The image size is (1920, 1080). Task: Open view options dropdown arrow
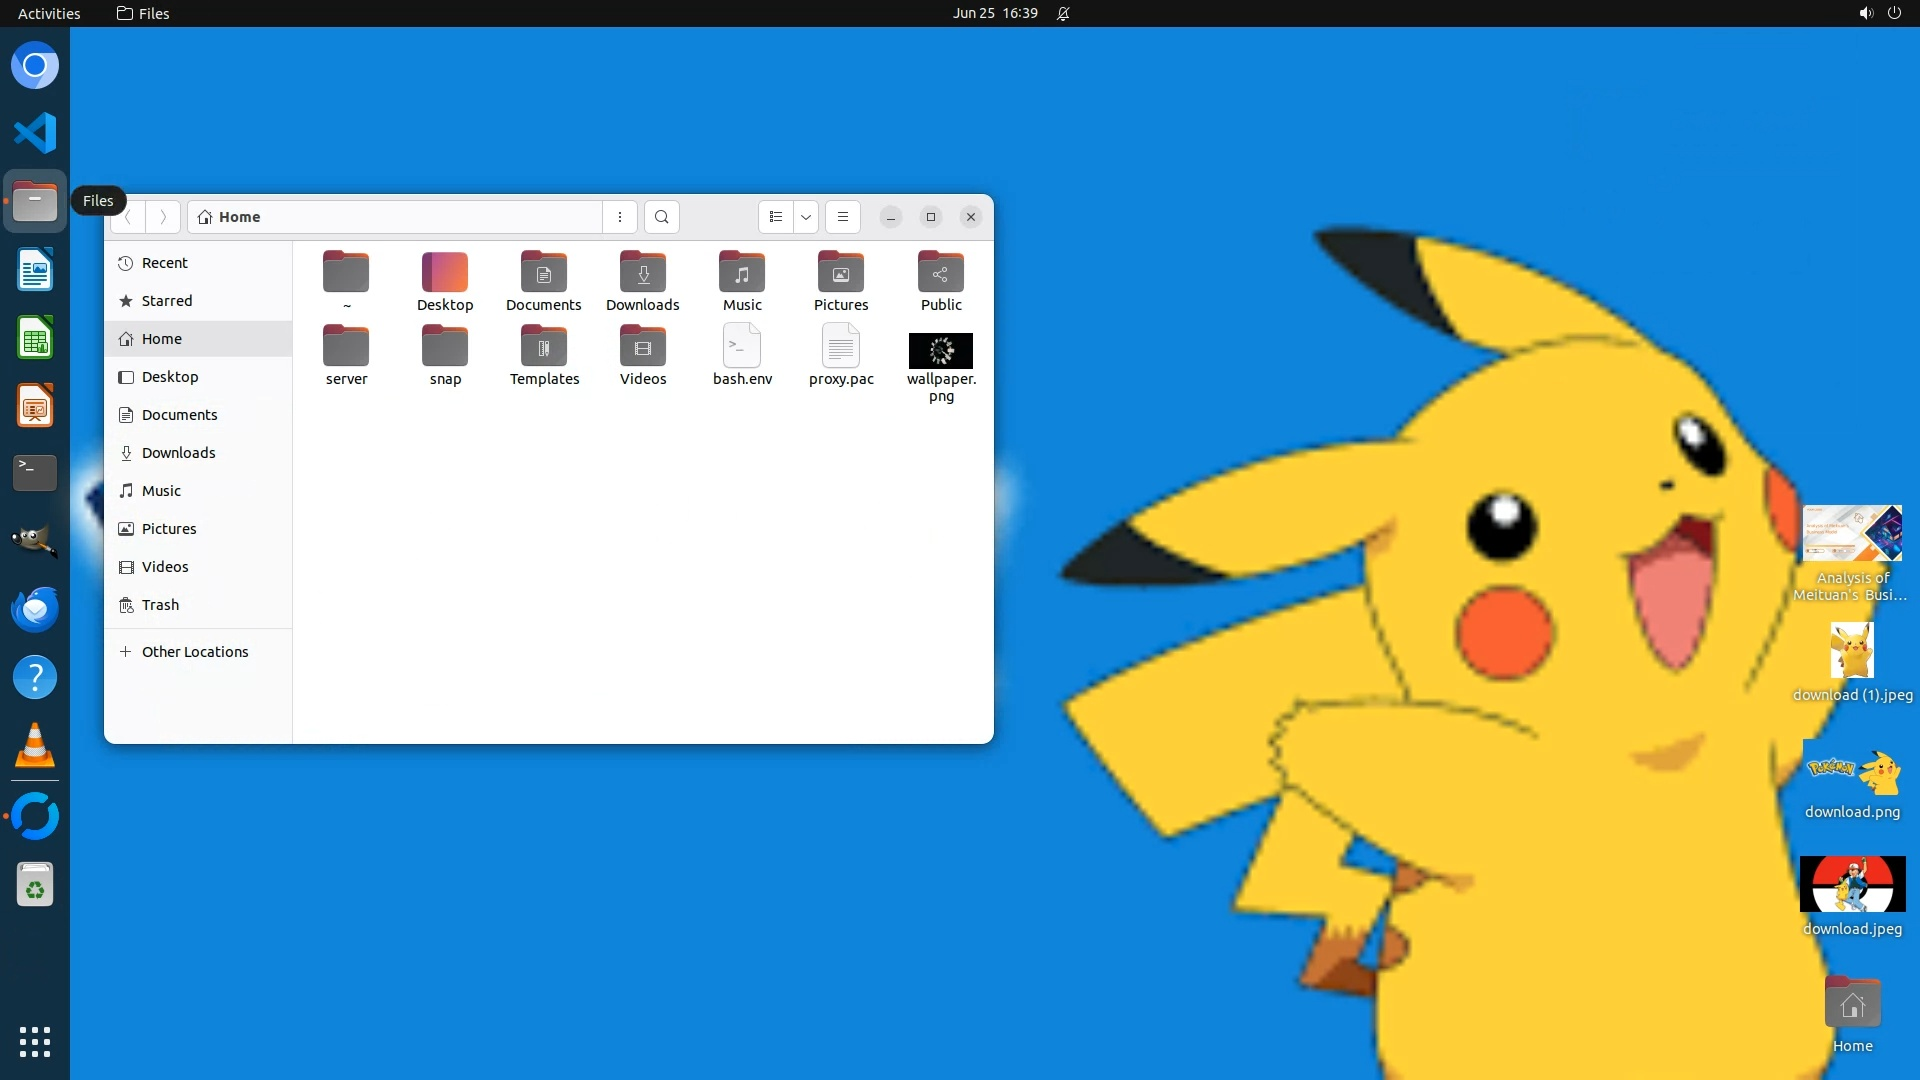click(x=806, y=217)
